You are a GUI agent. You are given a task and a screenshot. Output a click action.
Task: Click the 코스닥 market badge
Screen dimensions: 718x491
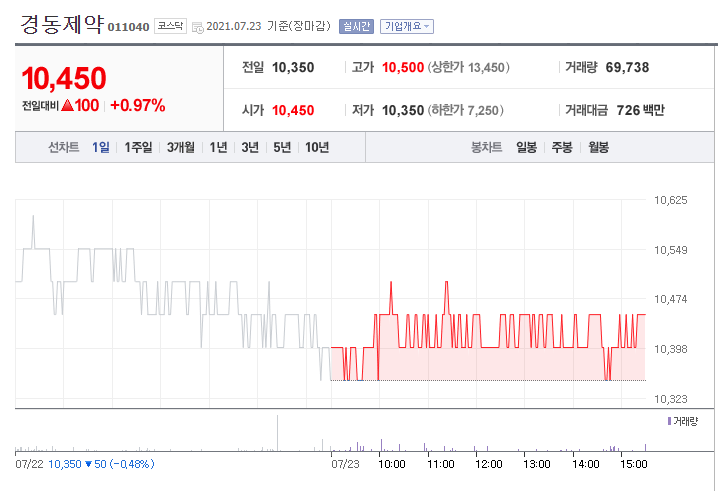(x=170, y=26)
